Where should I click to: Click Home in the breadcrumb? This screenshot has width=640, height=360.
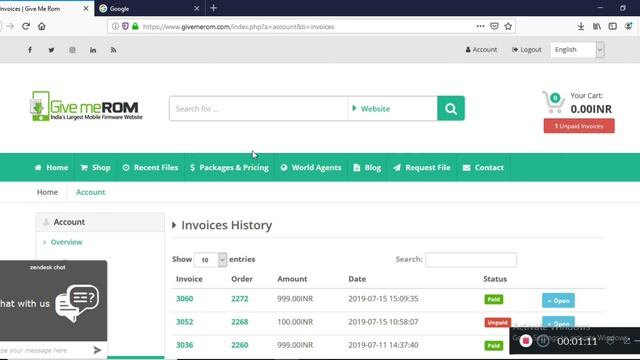point(47,192)
